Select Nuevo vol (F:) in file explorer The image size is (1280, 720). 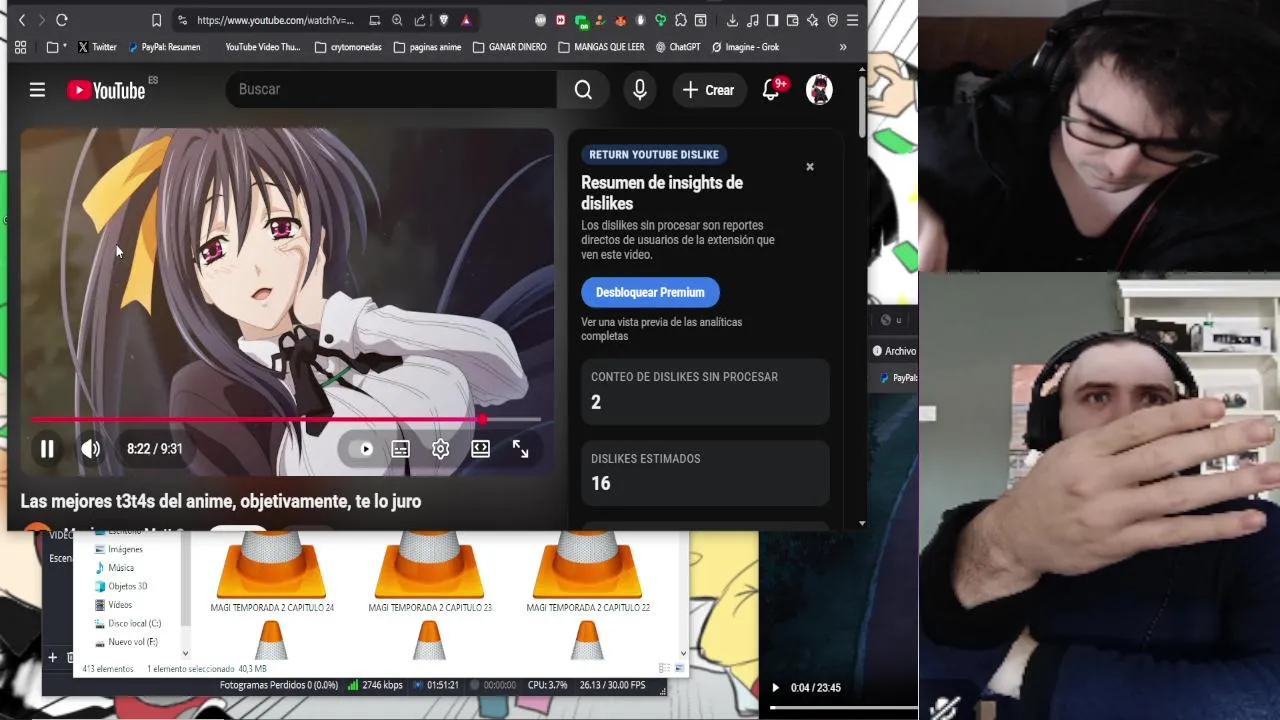[126, 642]
